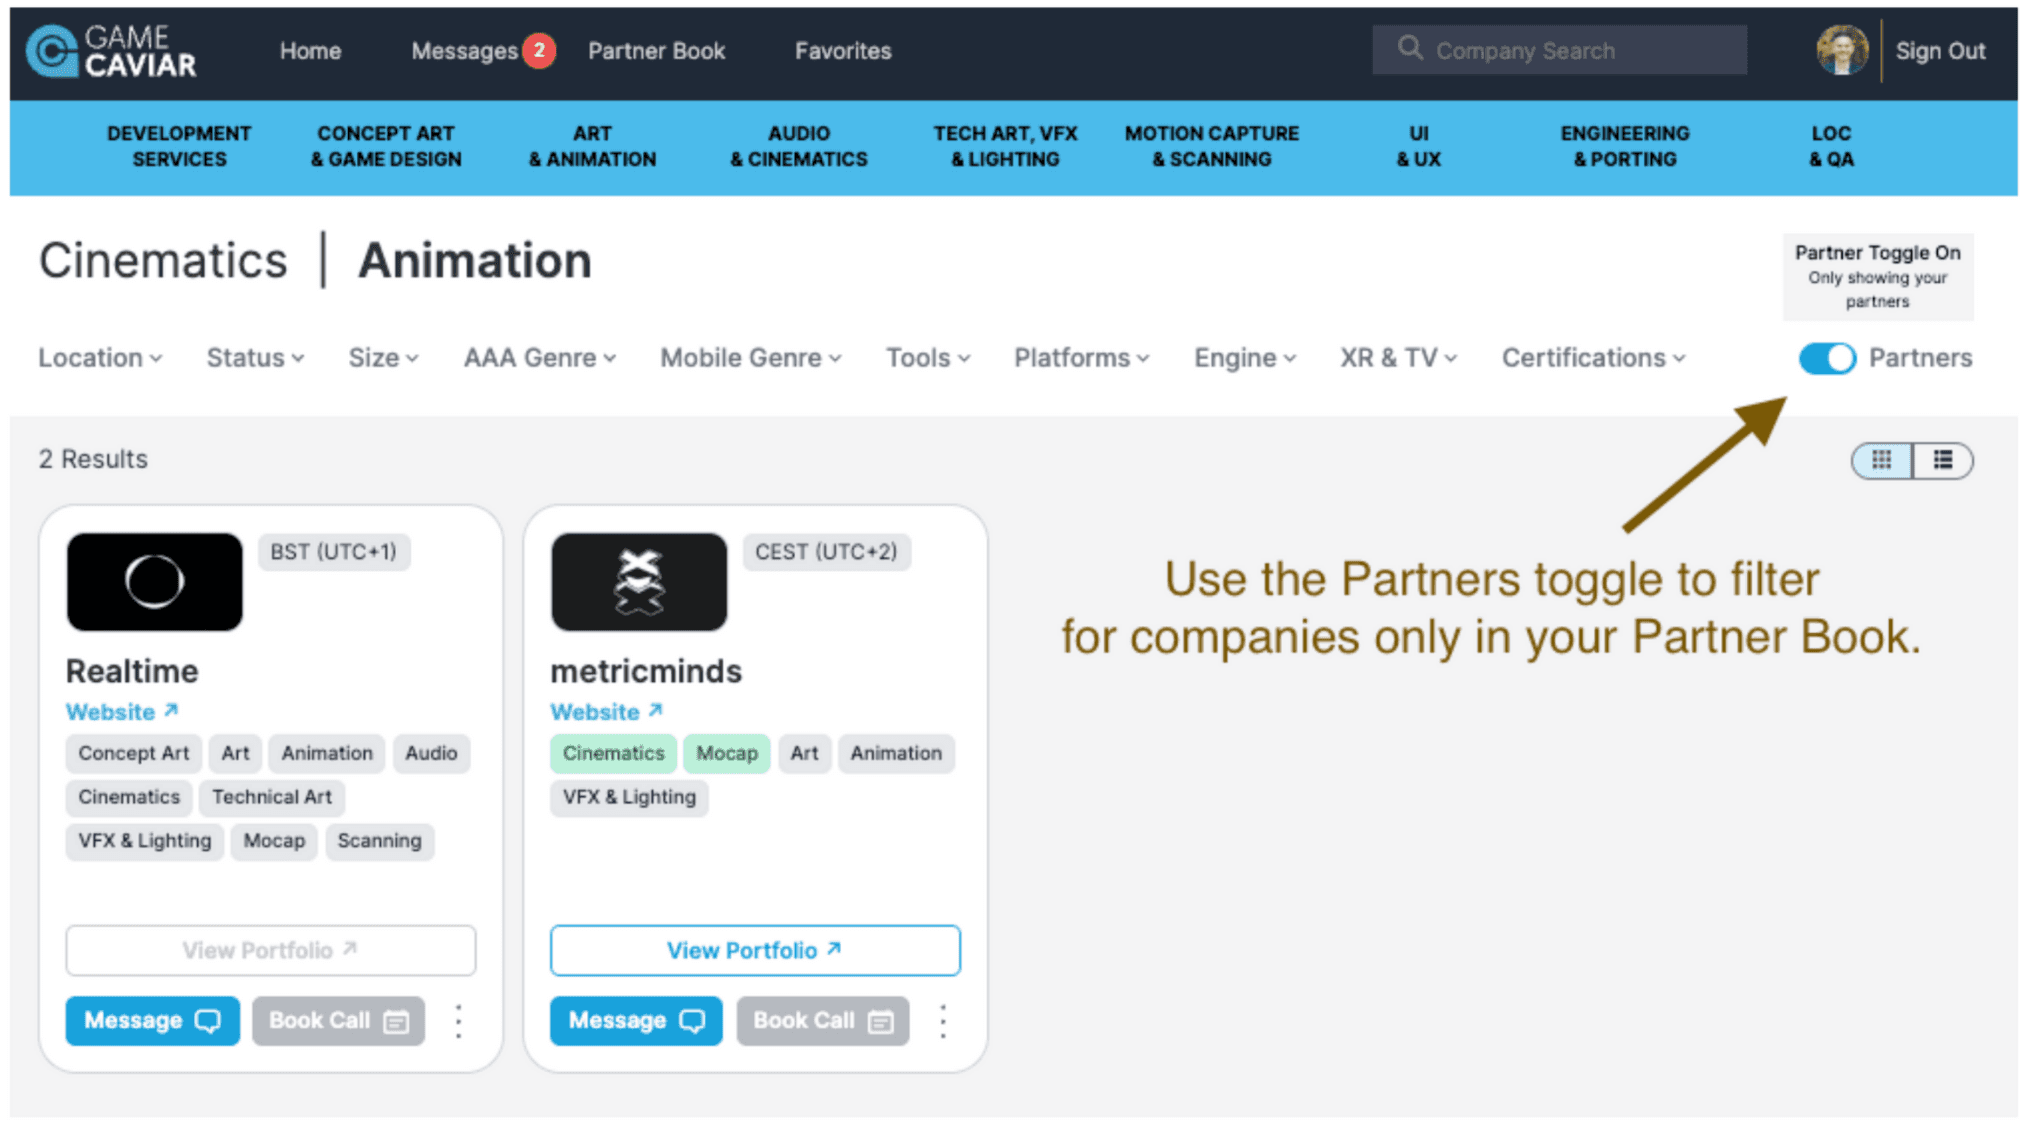
Task: Open the Messages page
Action: pyautogui.click(x=464, y=51)
